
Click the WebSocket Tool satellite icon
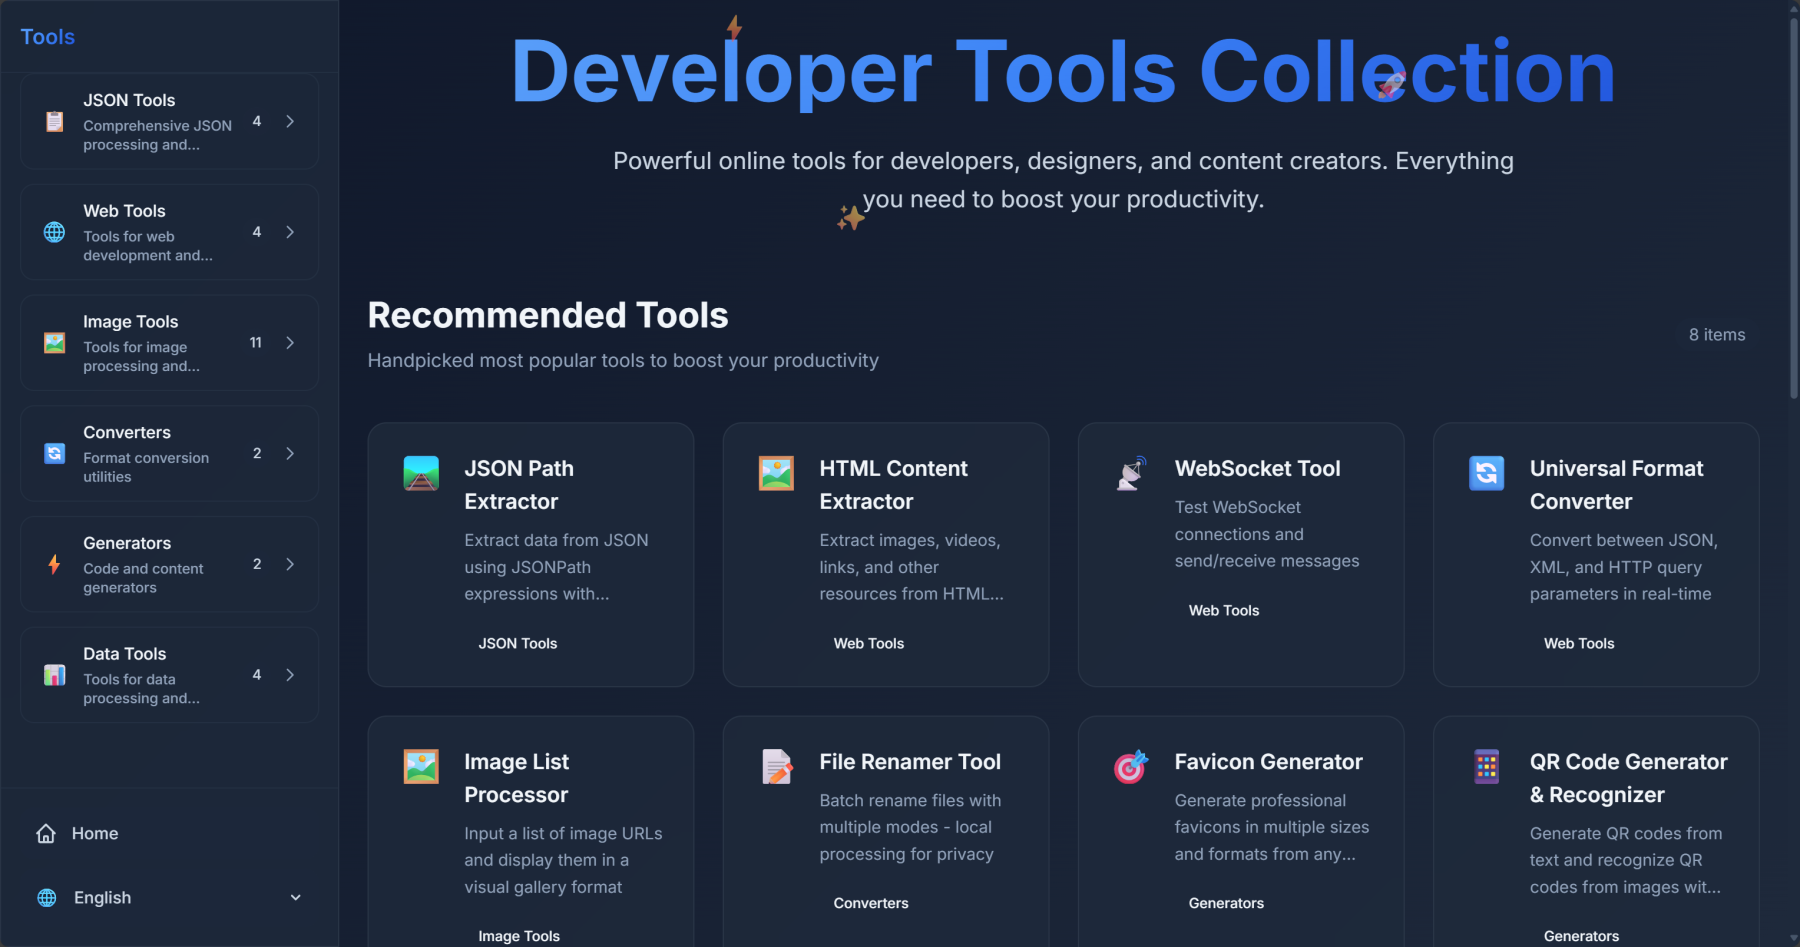(x=1131, y=473)
